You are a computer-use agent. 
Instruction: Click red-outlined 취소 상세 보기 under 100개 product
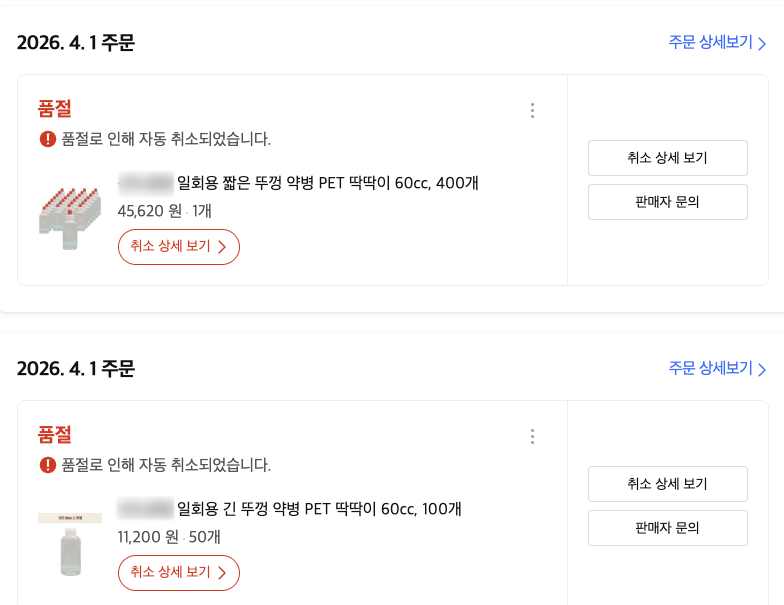click(179, 573)
